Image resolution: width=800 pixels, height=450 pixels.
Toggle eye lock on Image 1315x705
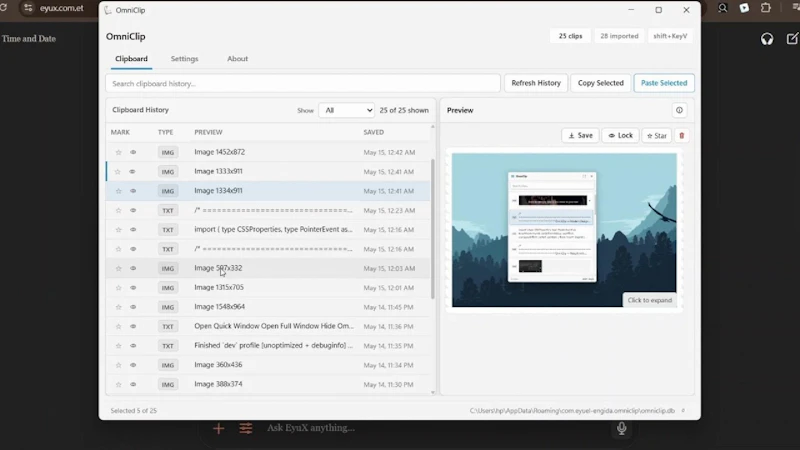coord(133,288)
